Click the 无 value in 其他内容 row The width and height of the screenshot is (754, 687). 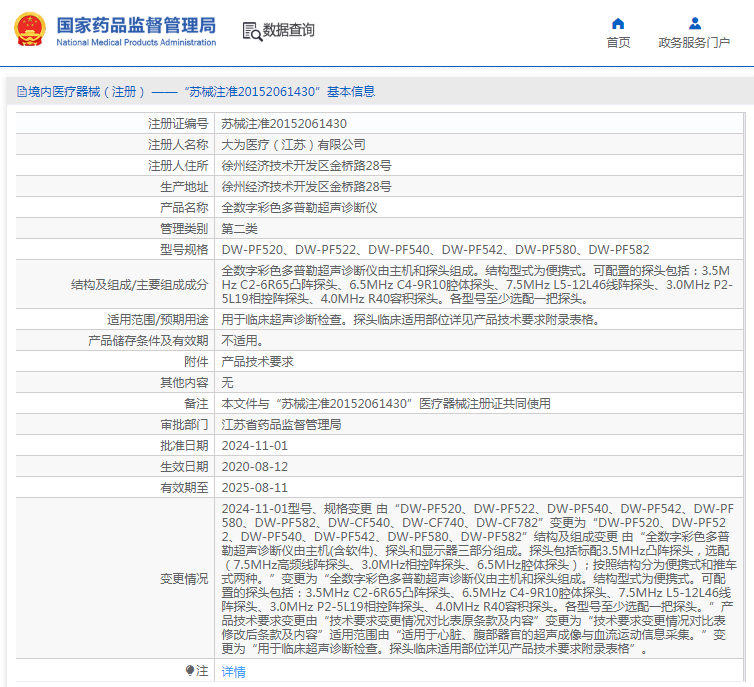(x=227, y=383)
